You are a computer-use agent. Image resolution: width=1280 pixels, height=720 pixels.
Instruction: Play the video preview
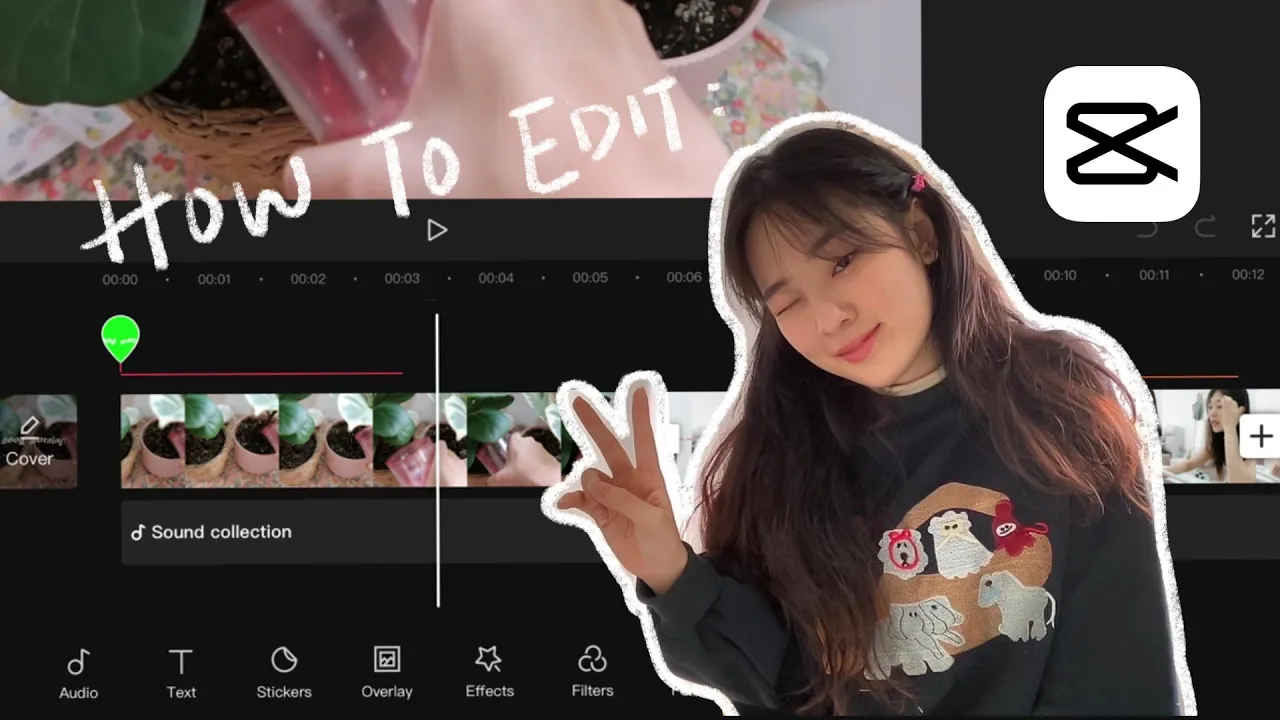click(x=437, y=231)
